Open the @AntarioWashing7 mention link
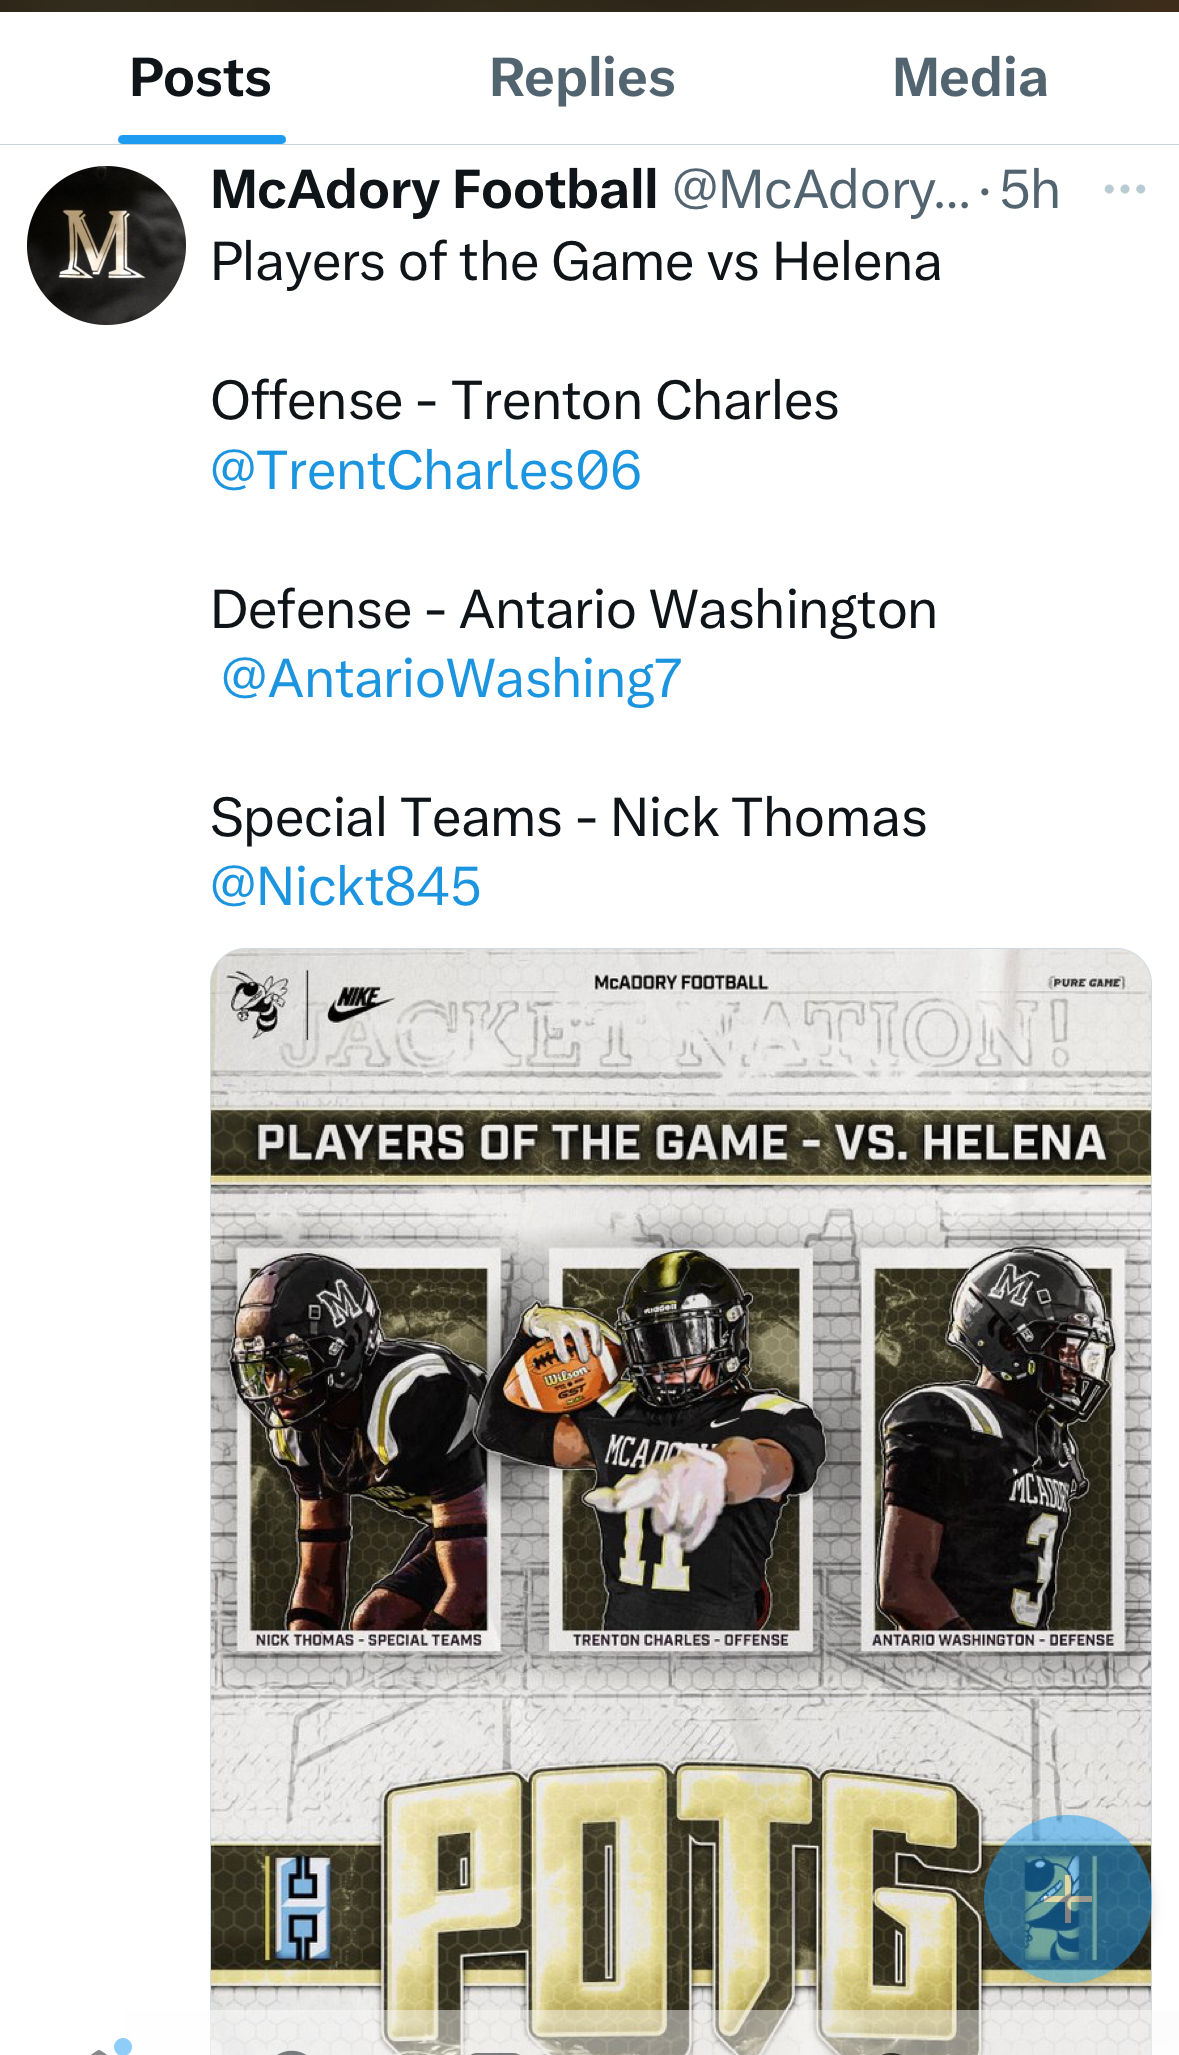Screen dimensions: 1179x2055 tap(451, 679)
